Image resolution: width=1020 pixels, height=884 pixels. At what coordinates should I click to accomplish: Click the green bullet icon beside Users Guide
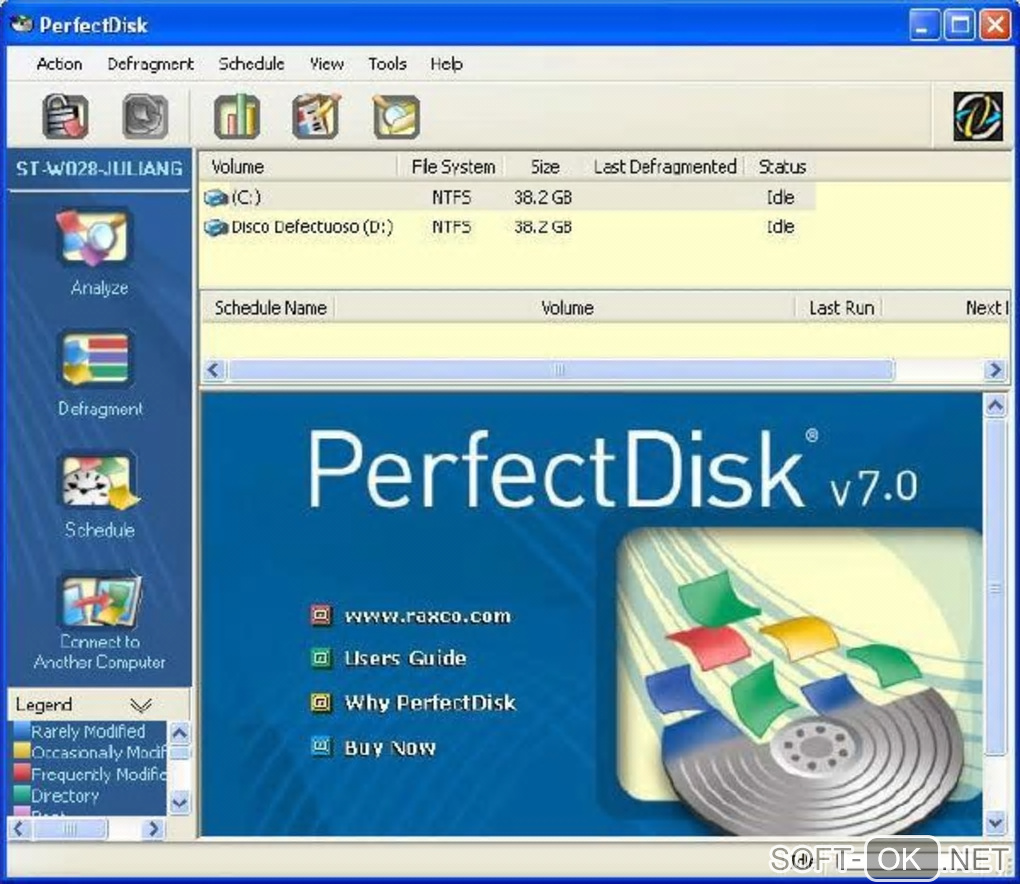point(321,658)
